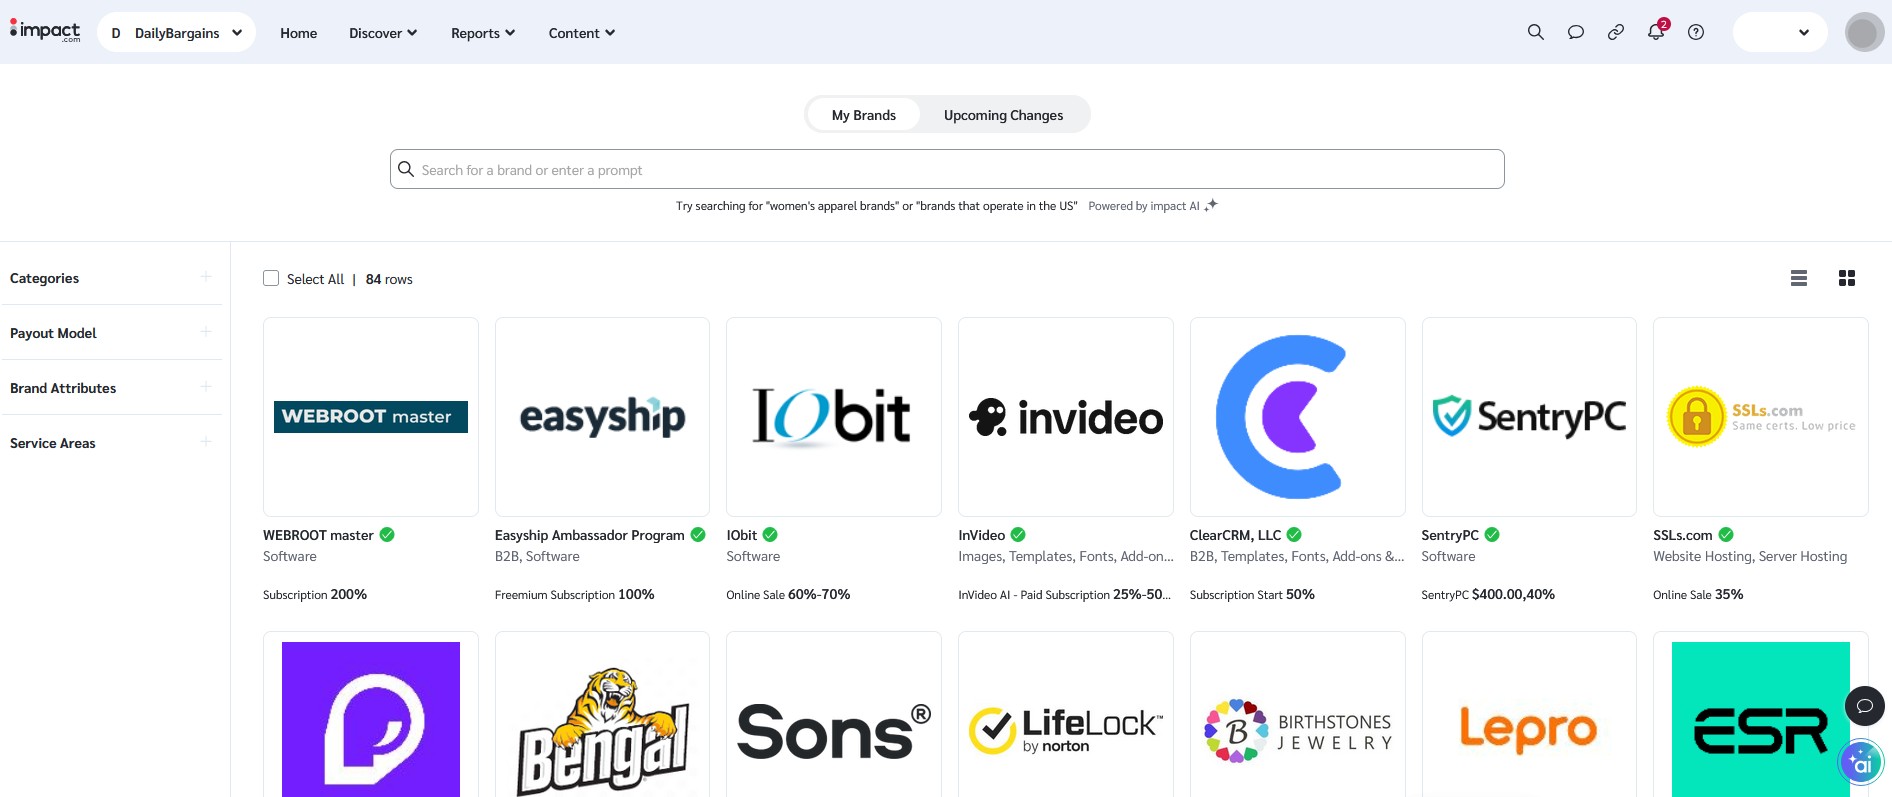Open the InVideo brand name link
The width and height of the screenshot is (1892, 797).
pos(982,535)
